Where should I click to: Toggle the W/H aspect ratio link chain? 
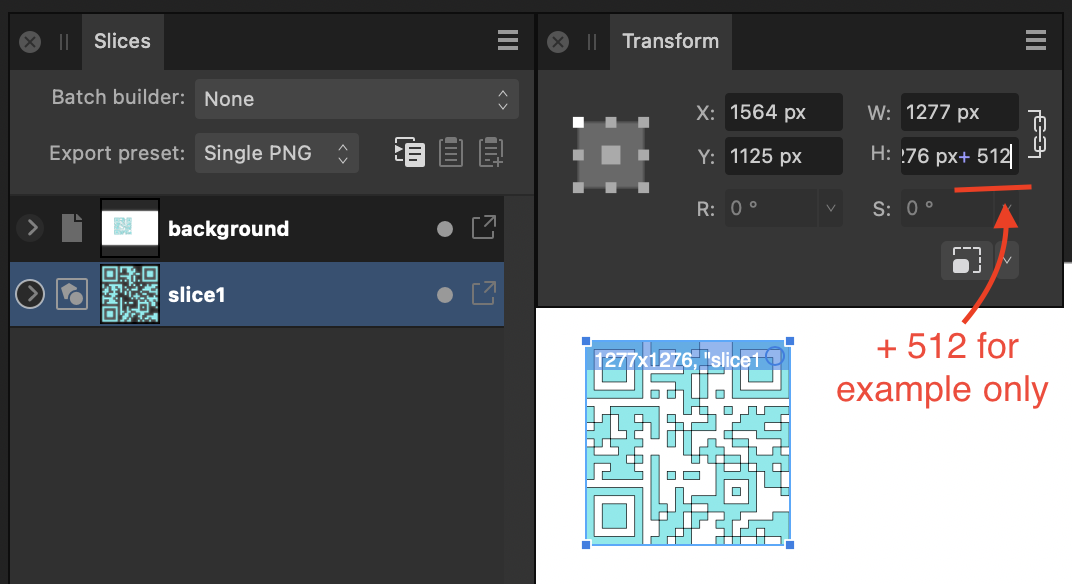click(1038, 133)
